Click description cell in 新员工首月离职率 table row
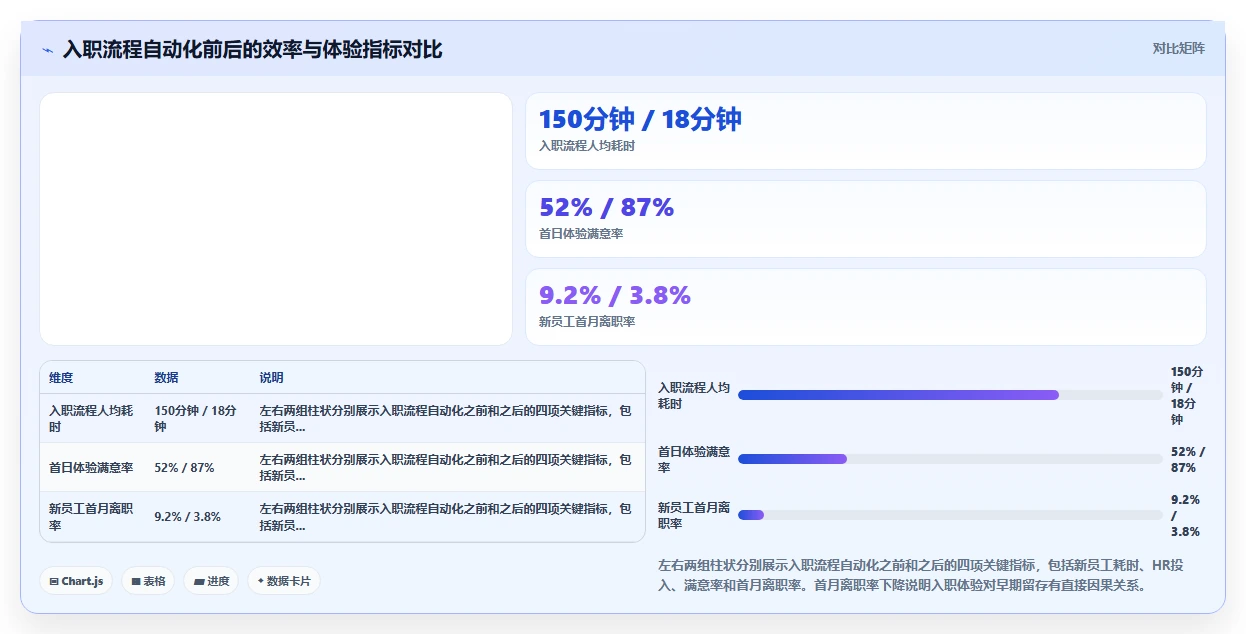Image resolution: width=1246 pixels, height=634 pixels. (446, 516)
